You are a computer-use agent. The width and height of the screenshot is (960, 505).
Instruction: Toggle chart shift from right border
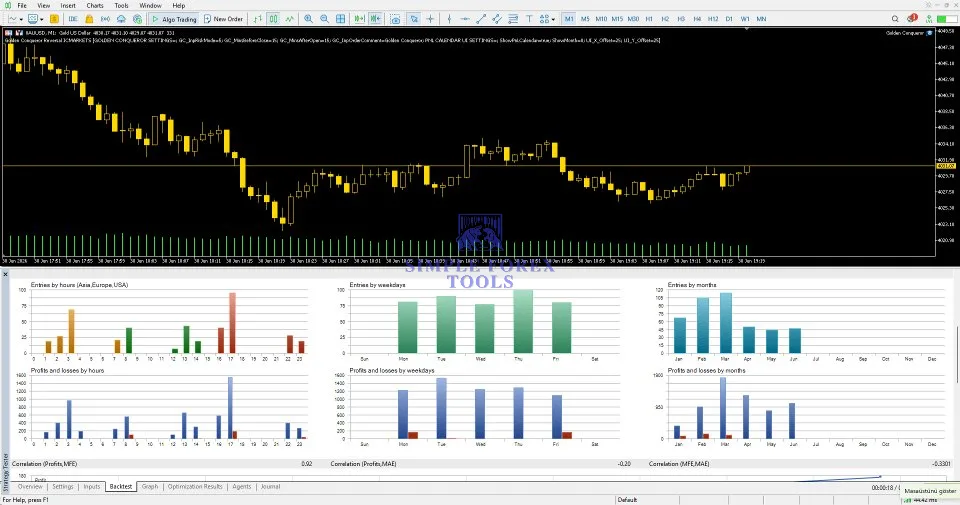click(x=376, y=19)
